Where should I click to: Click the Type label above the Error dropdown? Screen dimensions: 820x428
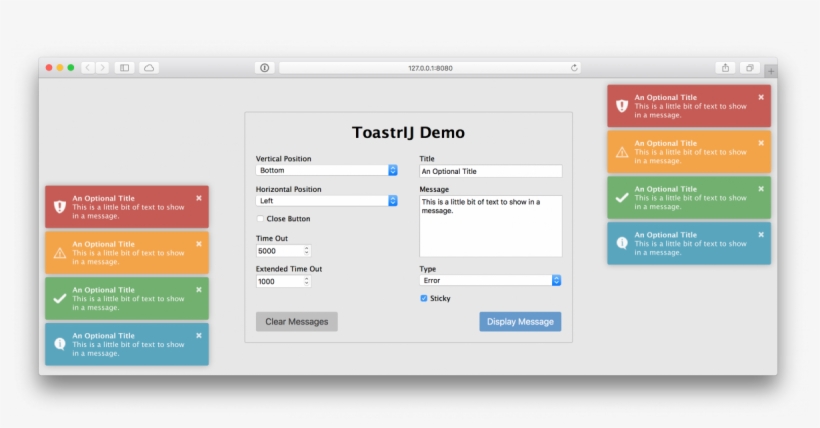428,269
